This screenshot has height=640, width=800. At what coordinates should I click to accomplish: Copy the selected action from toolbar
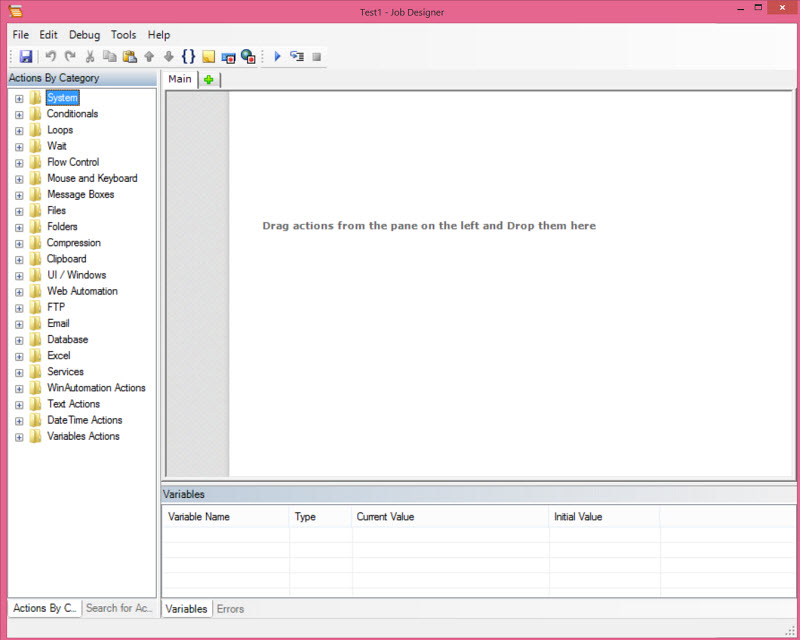pyautogui.click(x=110, y=56)
